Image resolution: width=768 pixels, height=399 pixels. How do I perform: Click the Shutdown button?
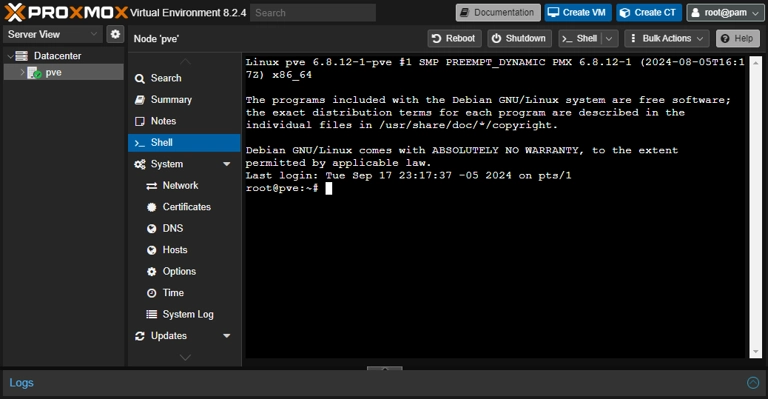click(519, 38)
